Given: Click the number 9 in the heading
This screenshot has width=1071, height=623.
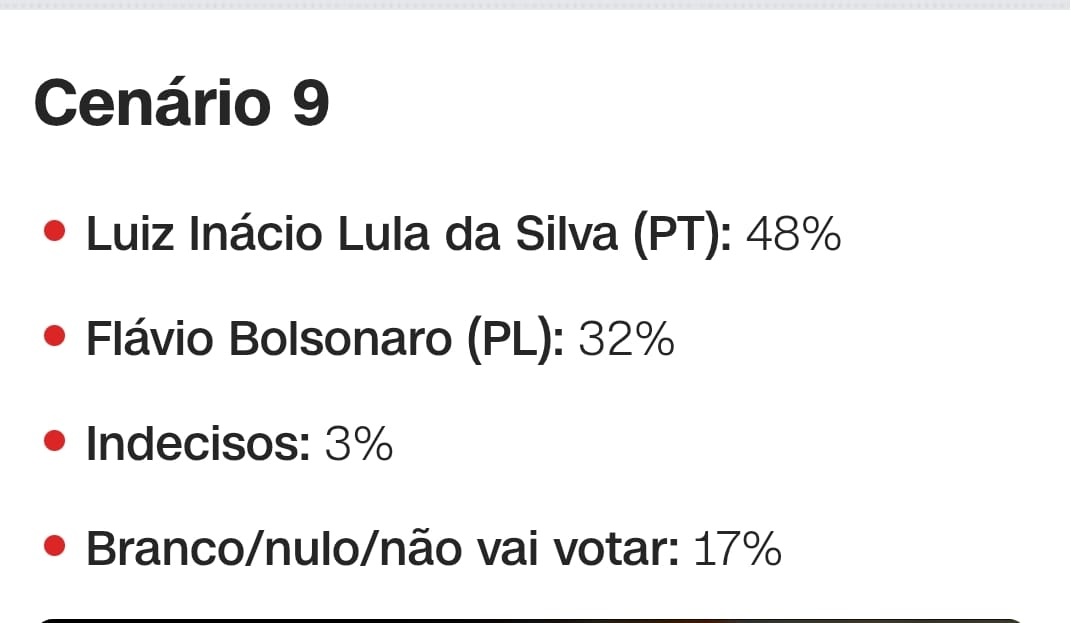Looking at the screenshot, I should pyautogui.click(x=310, y=103).
